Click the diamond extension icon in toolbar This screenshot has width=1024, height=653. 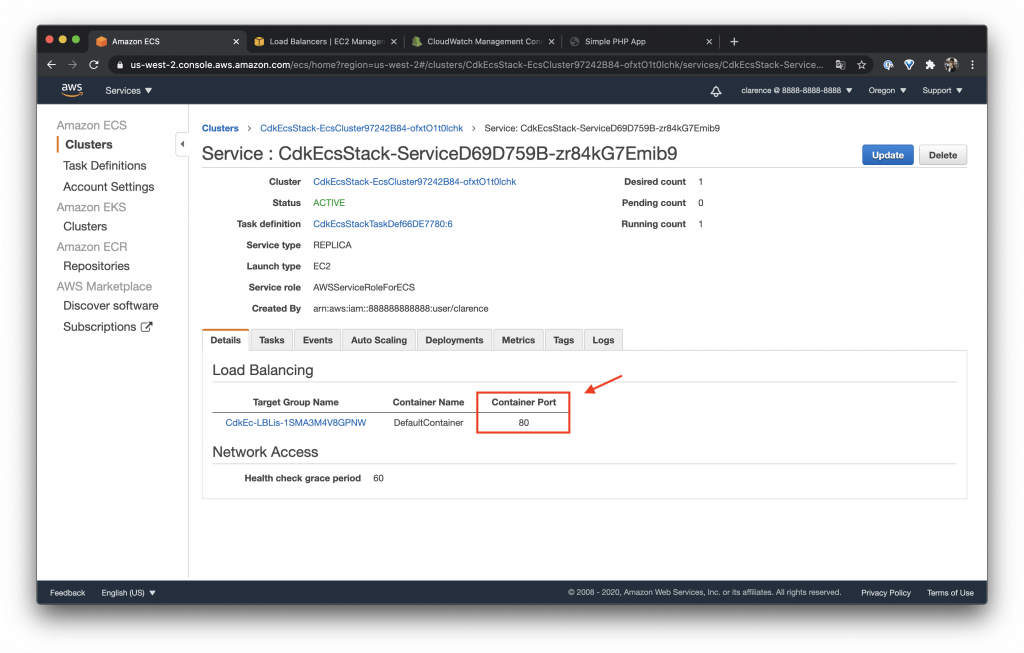tap(909, 65)
